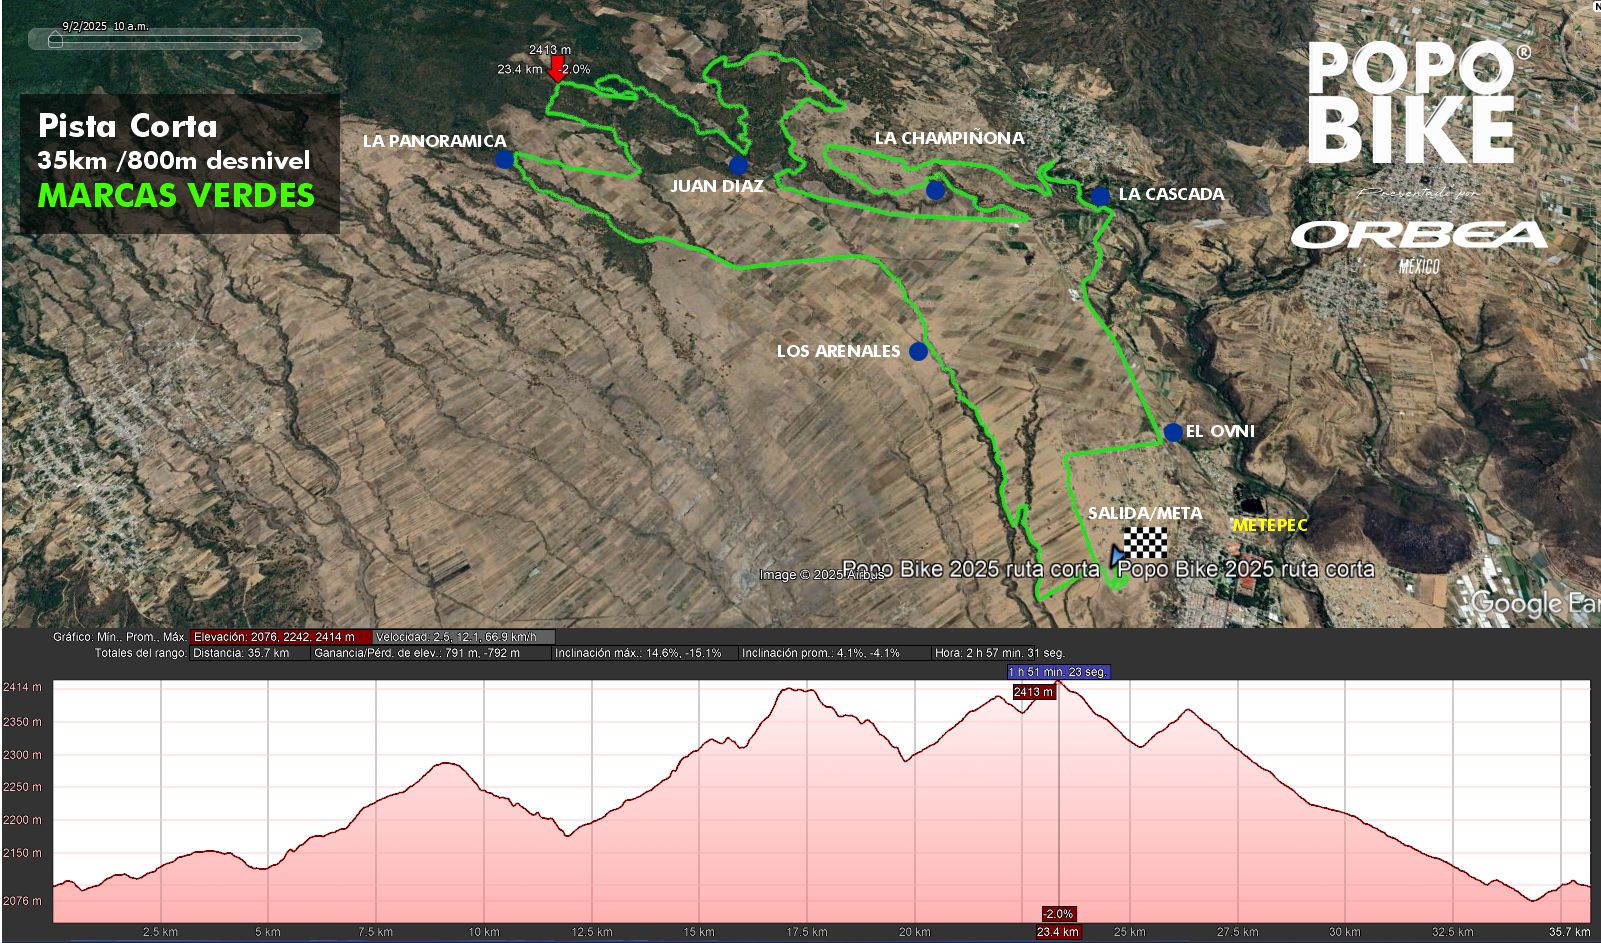
Task: Click the 2413 m label on elevation profile
Action: tap(1033, 692)
